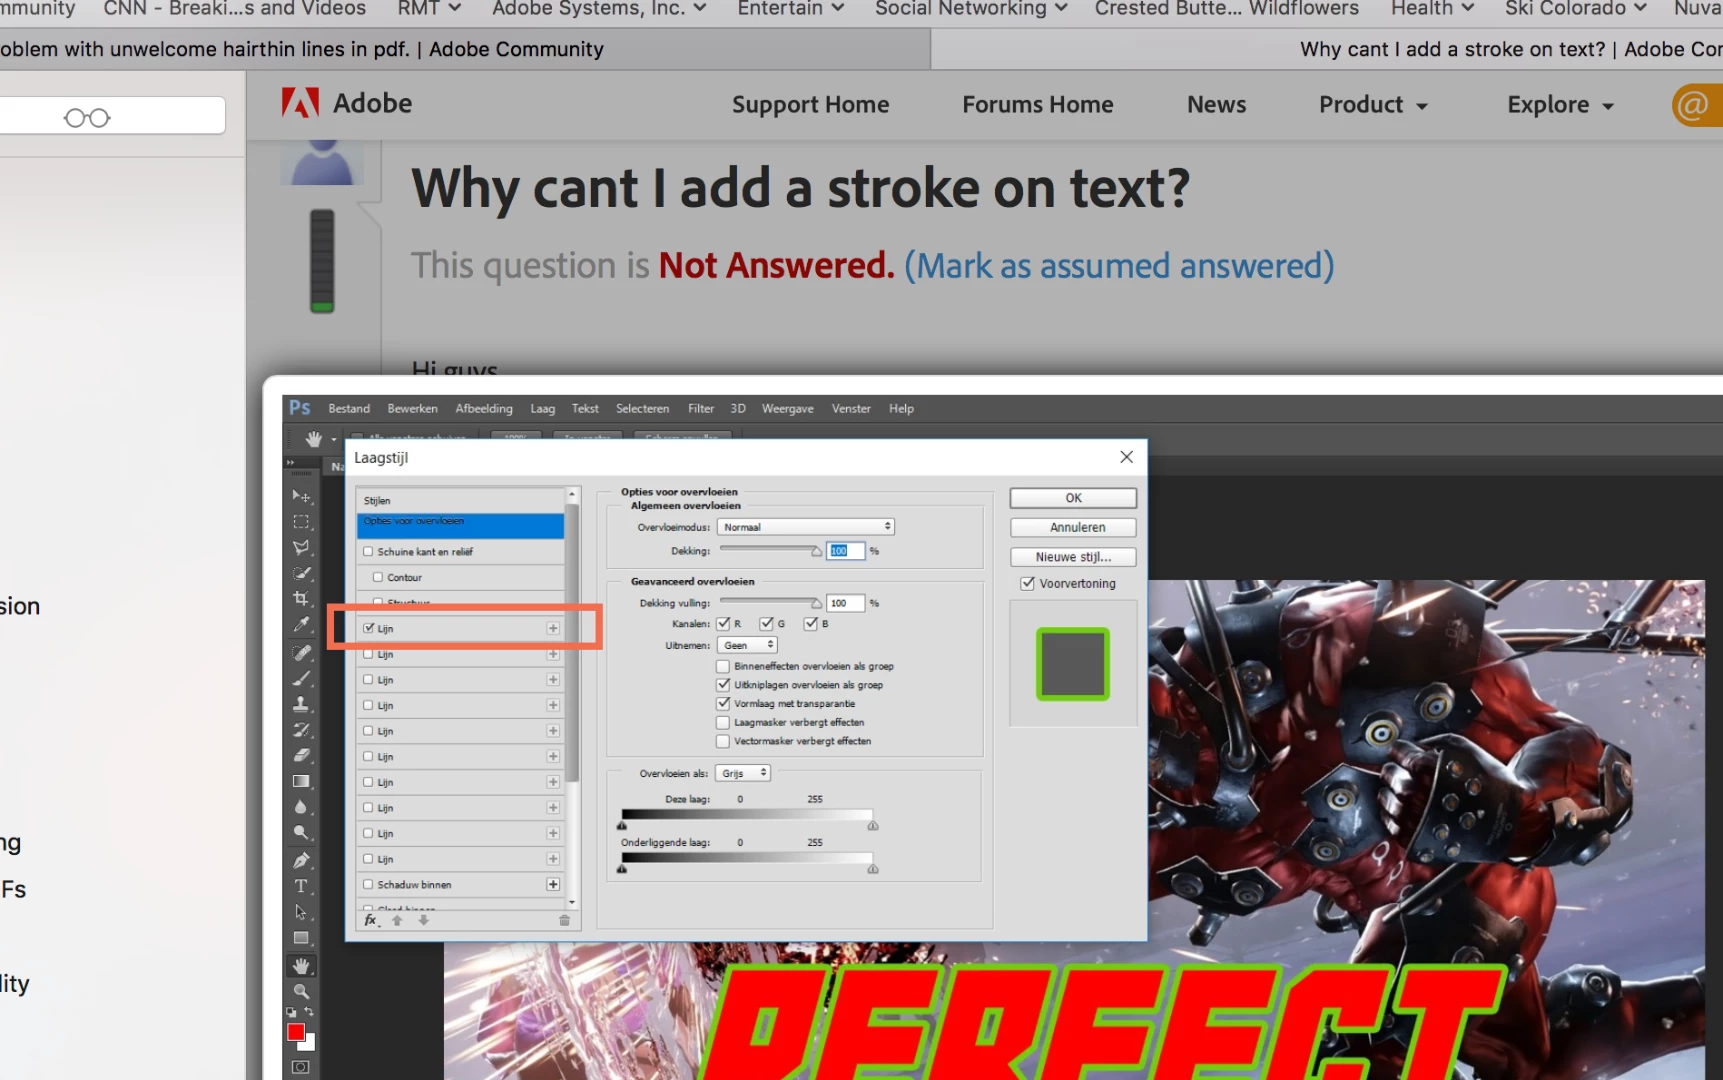Open Safari Reader glasses icon
The width and height of the screenshot is (1723, 1080).
click(87, 118)
